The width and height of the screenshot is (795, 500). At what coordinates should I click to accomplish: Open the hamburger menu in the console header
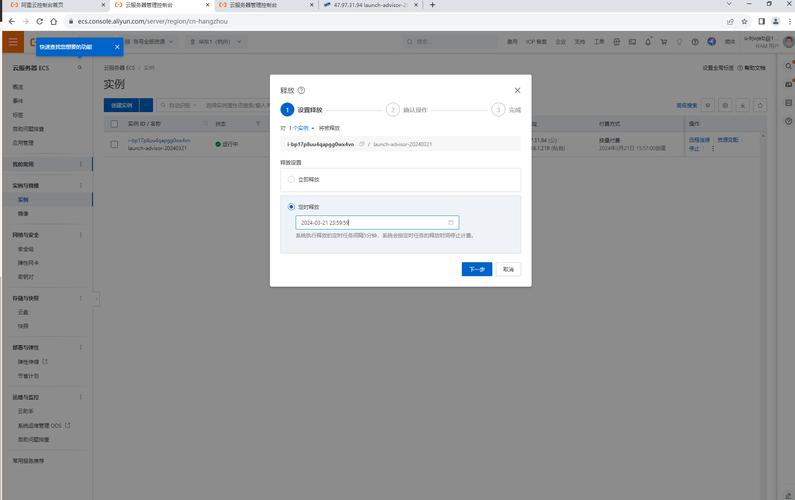[x=13, y=41]
